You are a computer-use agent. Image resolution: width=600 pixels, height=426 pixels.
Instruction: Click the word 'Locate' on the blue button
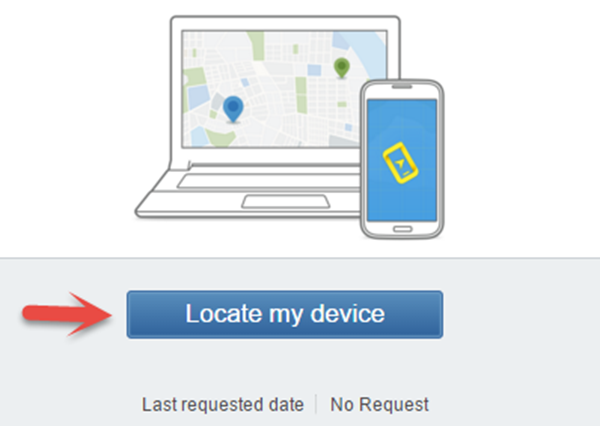point(223,314)
